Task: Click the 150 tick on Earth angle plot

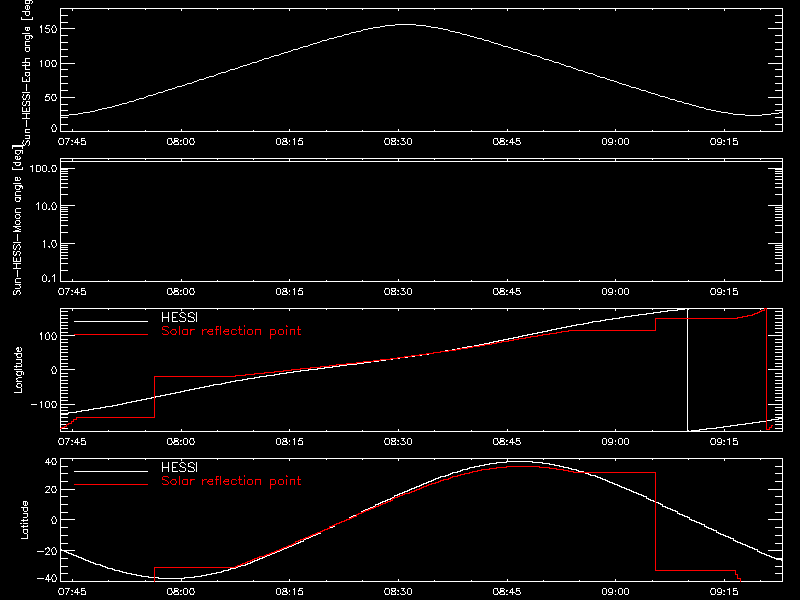Action: click(x=49, y=29)
